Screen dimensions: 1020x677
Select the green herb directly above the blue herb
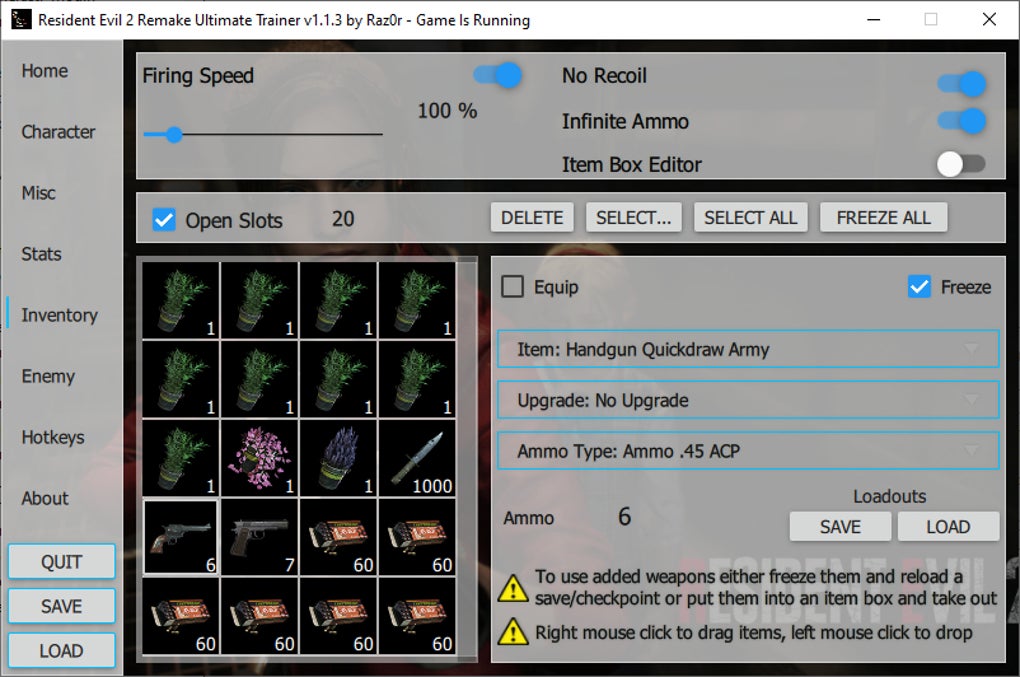tap(338, 379)
